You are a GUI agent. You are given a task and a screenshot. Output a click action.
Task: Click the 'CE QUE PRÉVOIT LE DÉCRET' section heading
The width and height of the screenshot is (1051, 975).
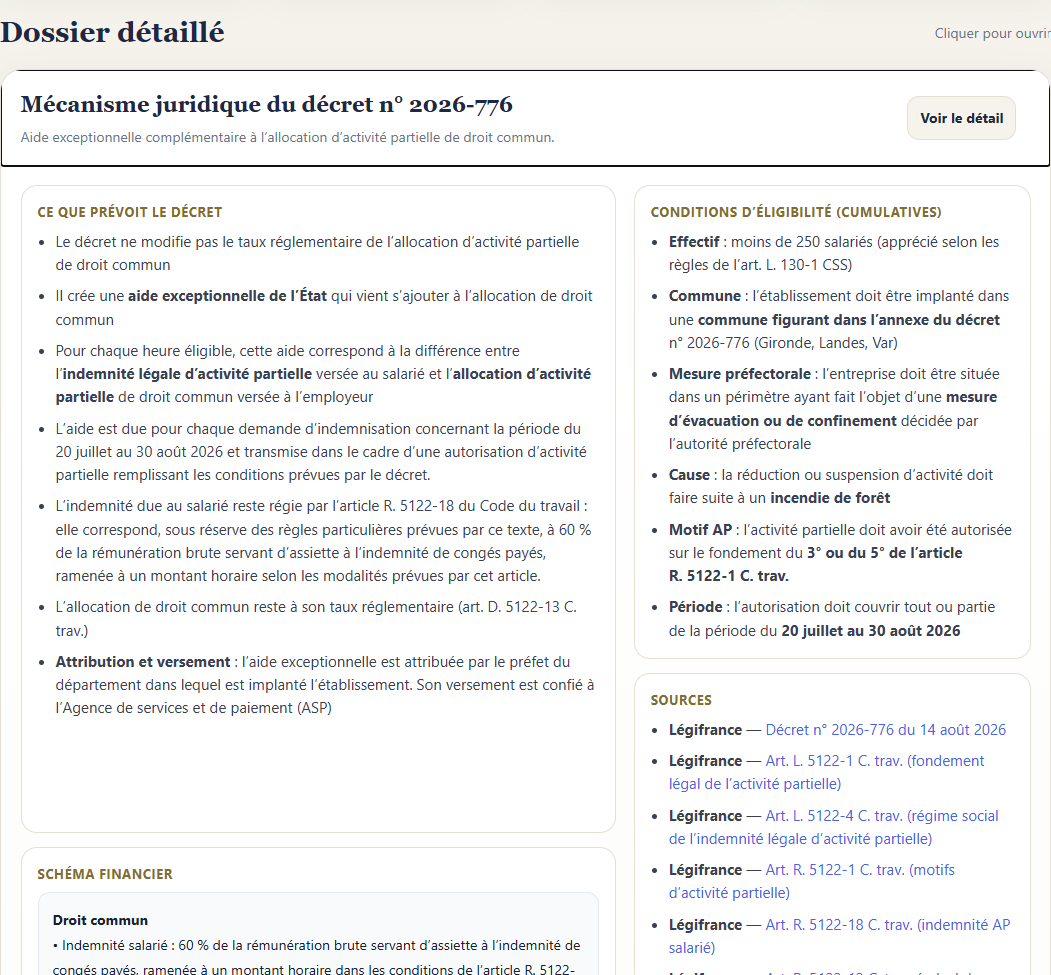coord(129,212)
